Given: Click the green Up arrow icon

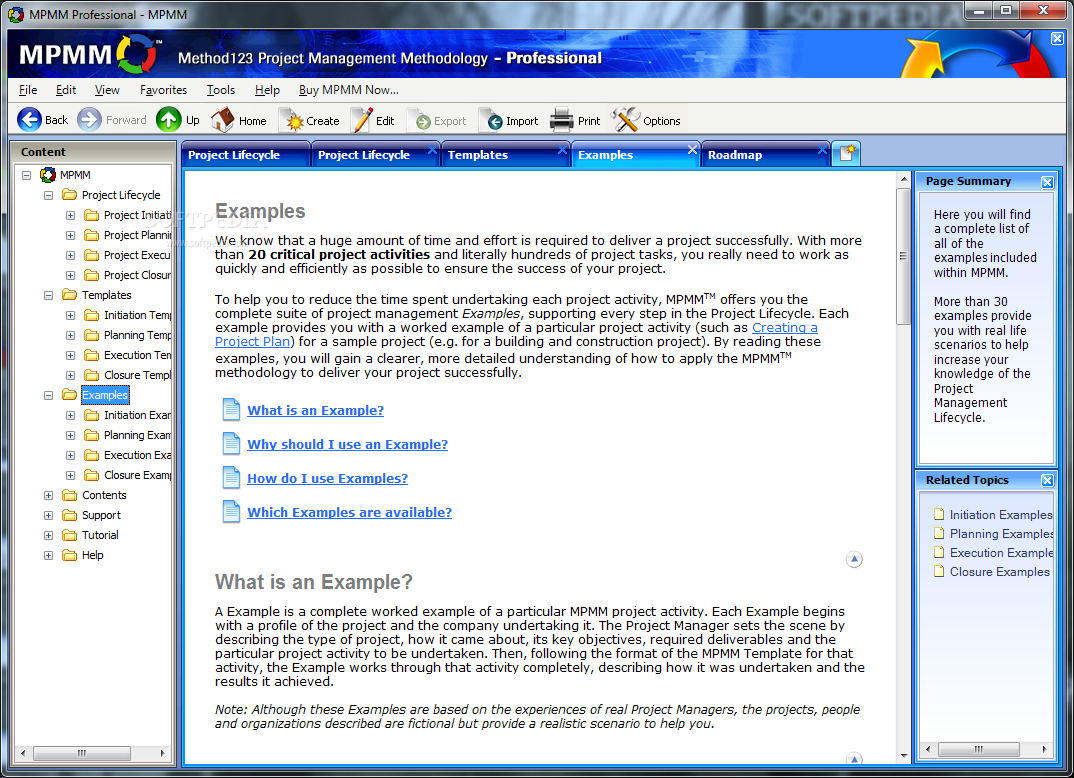Looking at the screenshot, I should (x=168, y=120).
